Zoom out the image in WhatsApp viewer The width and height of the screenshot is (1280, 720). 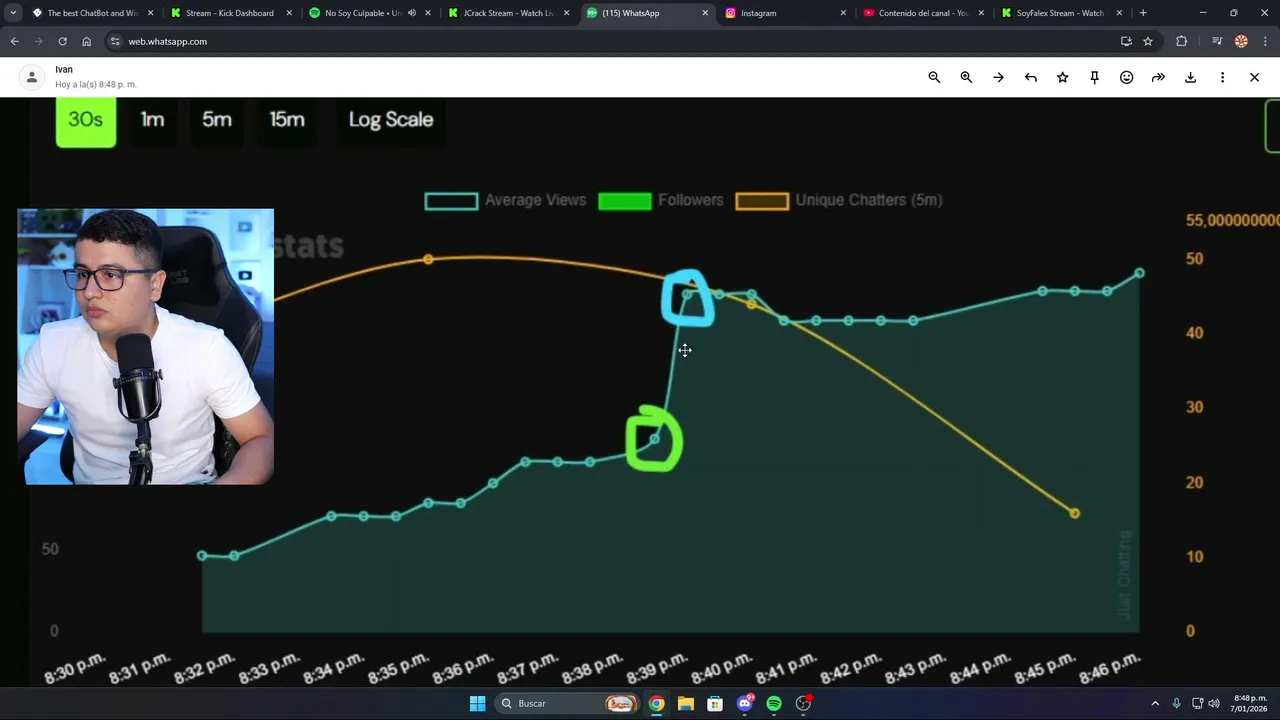(x=934, y=77)
